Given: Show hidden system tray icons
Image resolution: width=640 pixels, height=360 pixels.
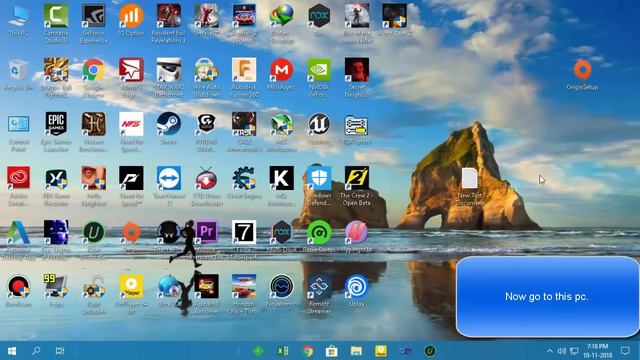Looking at the screenshot, I should pyautogui.click(x=549, y=351).
